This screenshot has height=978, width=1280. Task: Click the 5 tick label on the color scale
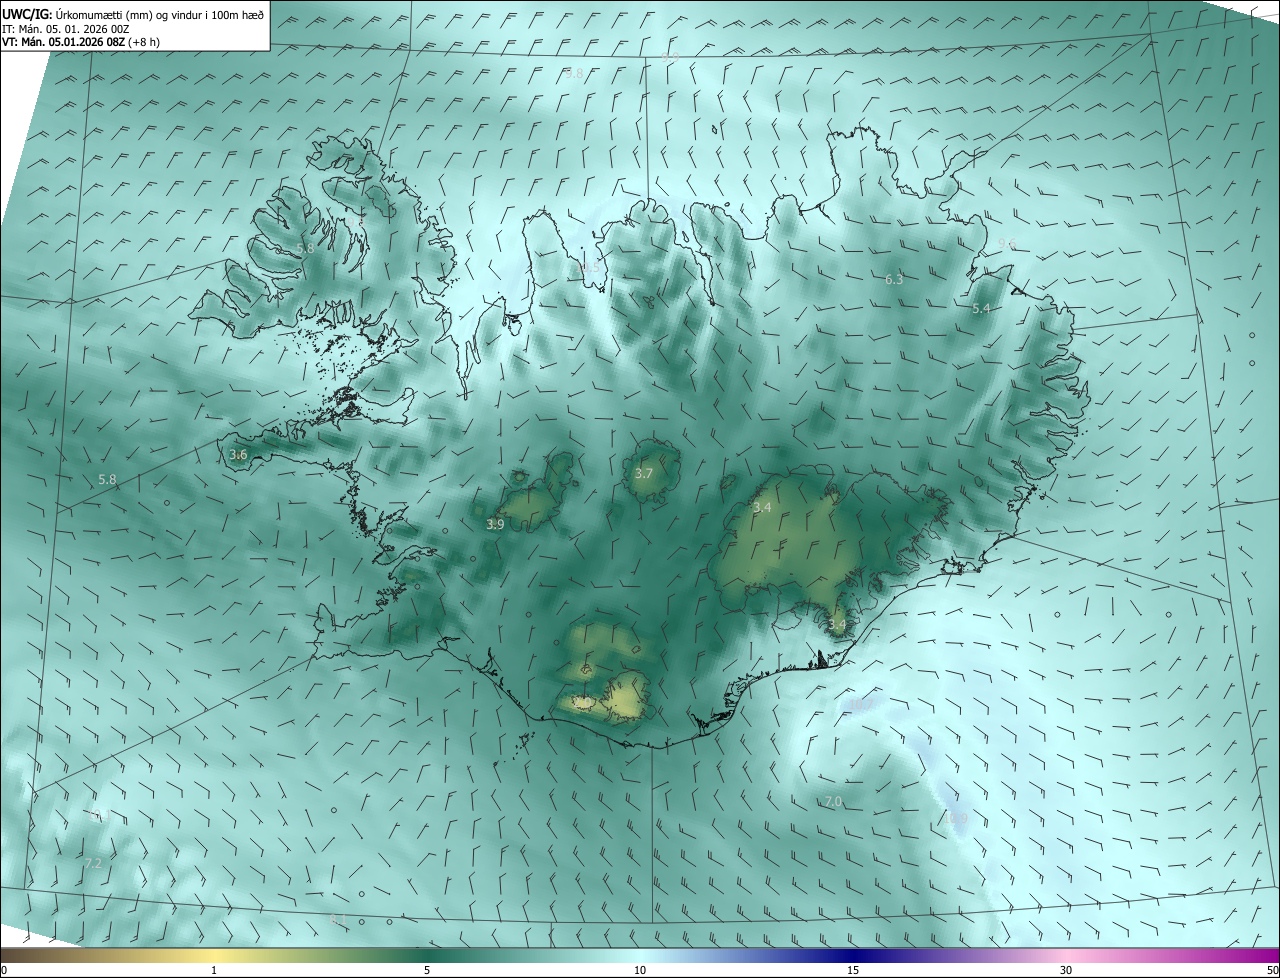point(427,970)
